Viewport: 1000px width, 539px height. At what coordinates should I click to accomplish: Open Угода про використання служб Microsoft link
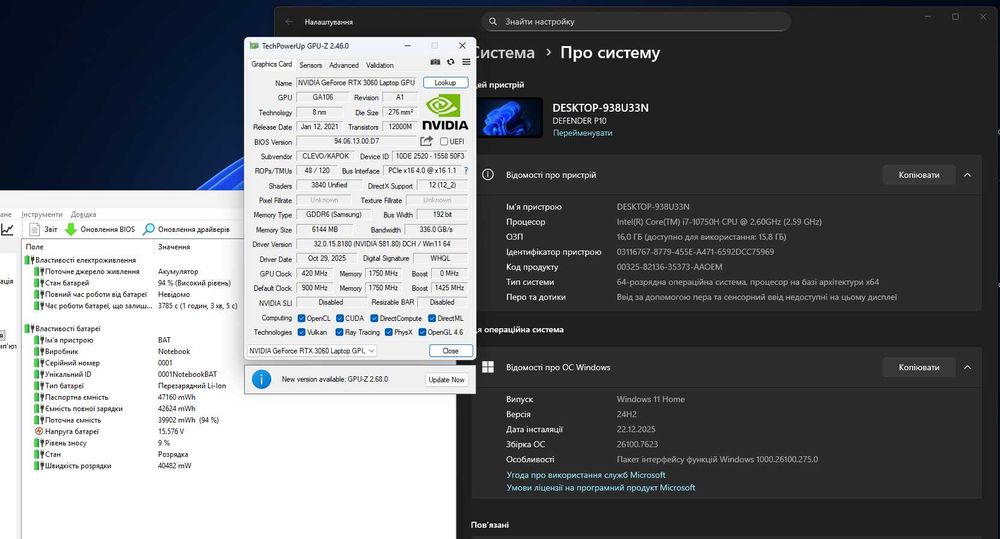click(x=585, y=475)
